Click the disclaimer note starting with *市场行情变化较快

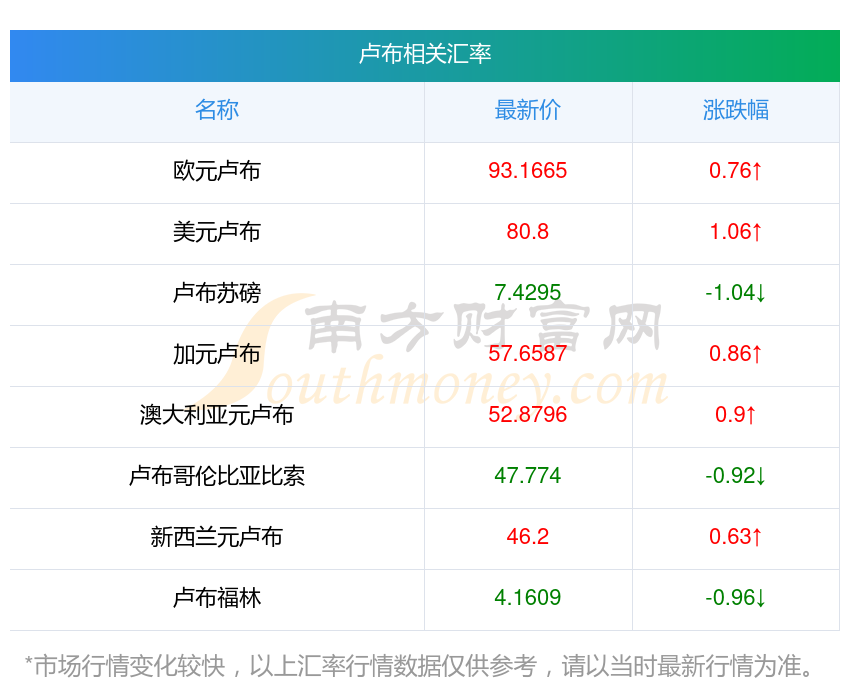click(x=418, y=666)
